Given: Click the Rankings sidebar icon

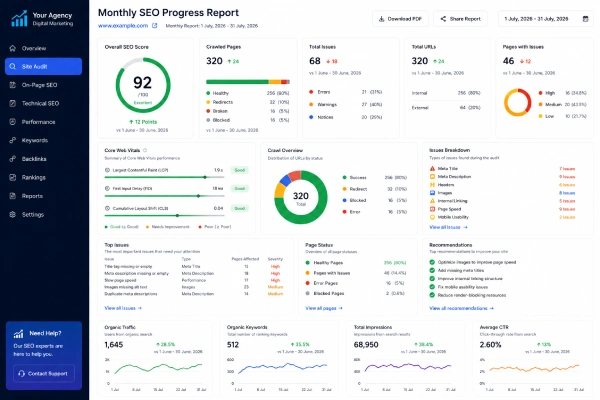Looking at the screenshot, I should [13, 177].
